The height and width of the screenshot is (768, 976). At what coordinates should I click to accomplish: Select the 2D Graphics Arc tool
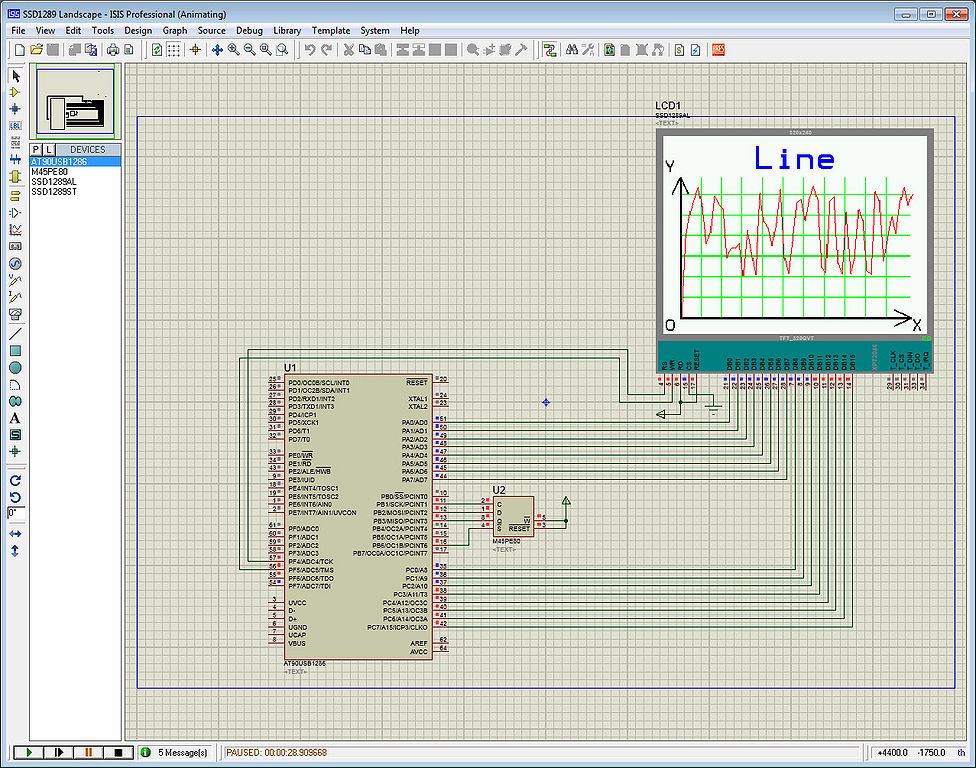pos(16,385)
